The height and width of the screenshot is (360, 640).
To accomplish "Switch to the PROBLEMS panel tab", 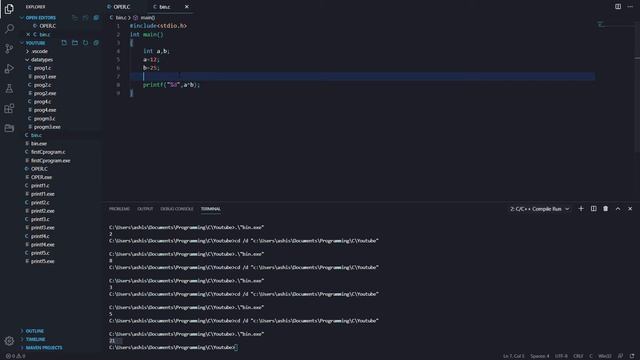I will (x=119, y=209).
